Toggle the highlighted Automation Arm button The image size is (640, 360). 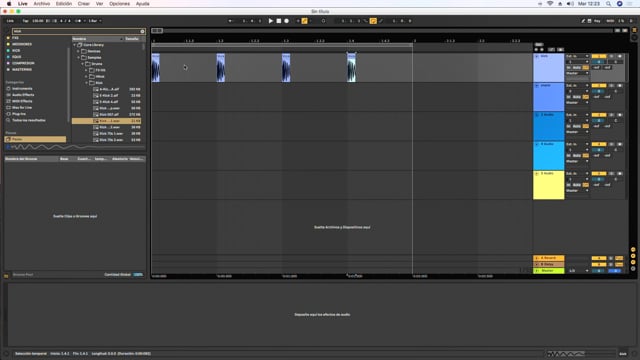304,21
